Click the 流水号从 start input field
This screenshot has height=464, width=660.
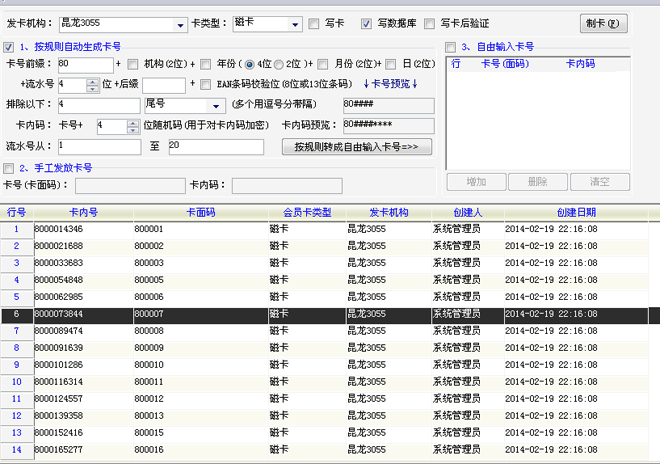[x=100, y=147]
